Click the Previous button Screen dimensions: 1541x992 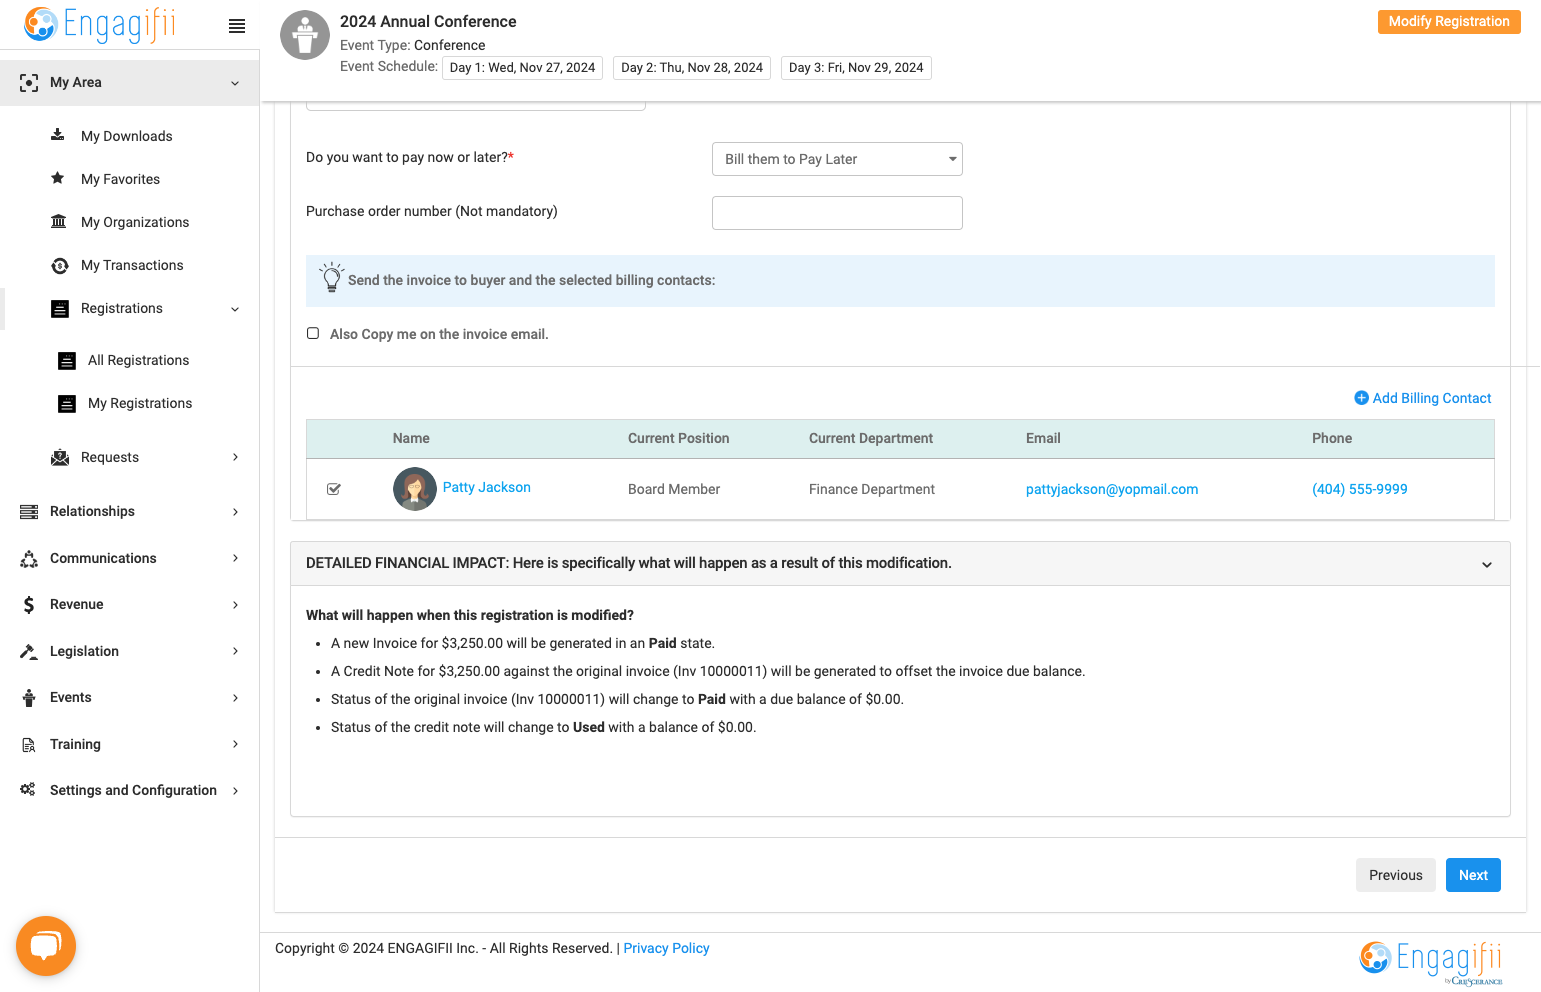[x=1396, y=875]
